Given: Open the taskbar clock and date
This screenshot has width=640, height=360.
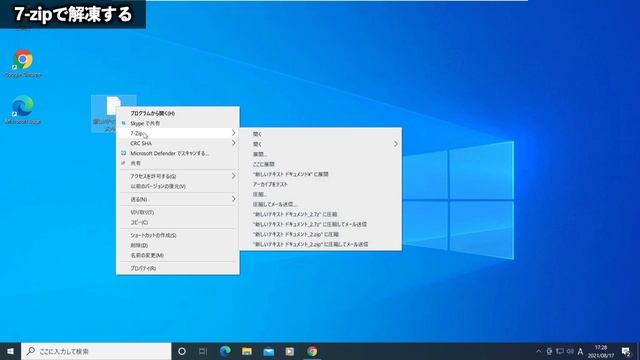Looking at the screenshot, I should pos(601,351).
